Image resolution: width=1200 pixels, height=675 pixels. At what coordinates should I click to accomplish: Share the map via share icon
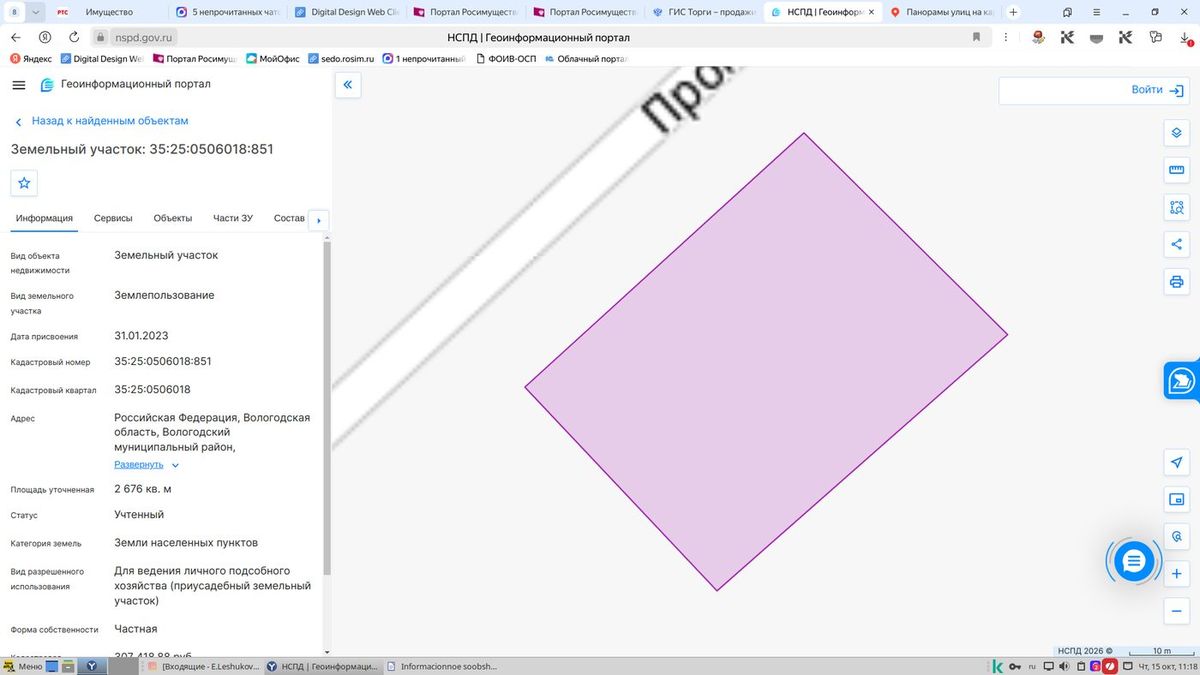tap(1176, 244)
